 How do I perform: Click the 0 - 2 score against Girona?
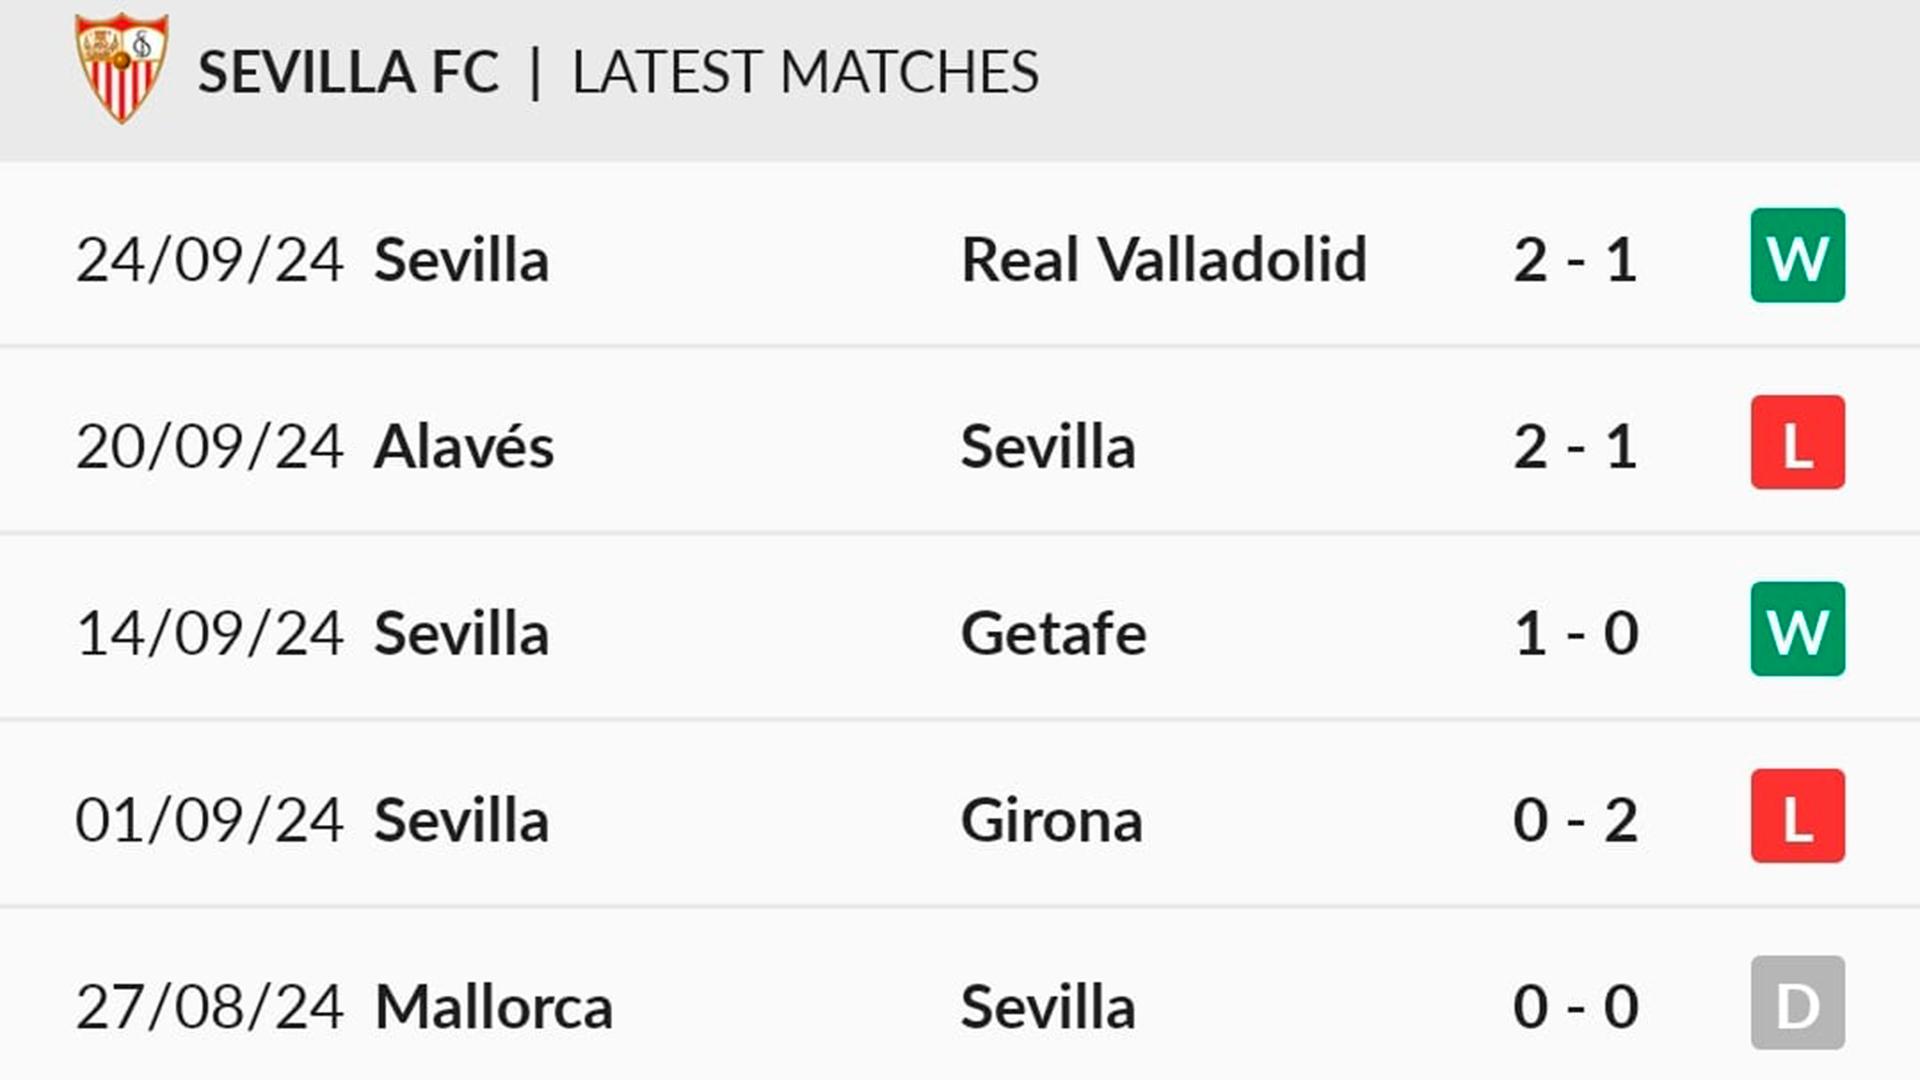click(1575, 820)
